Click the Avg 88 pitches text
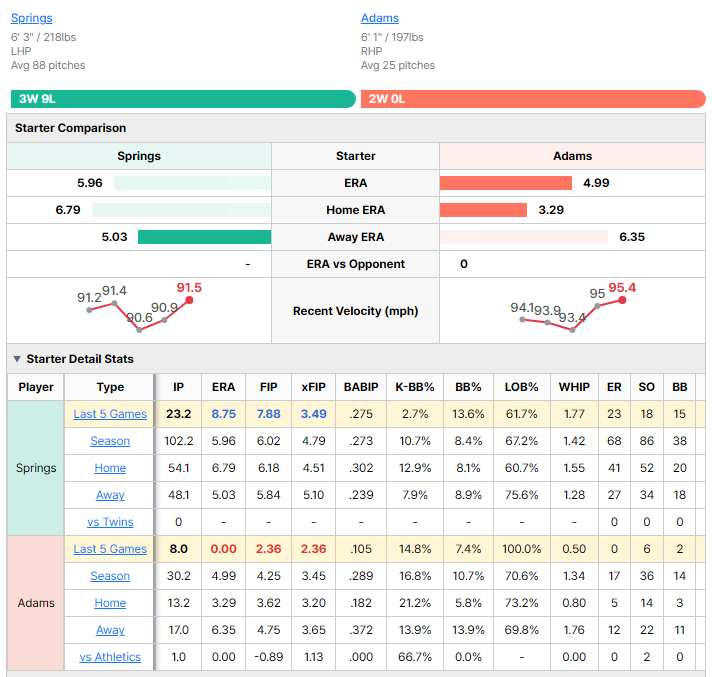Image resolution: width=712 pixels, height=677 pixels. [48, 65]
